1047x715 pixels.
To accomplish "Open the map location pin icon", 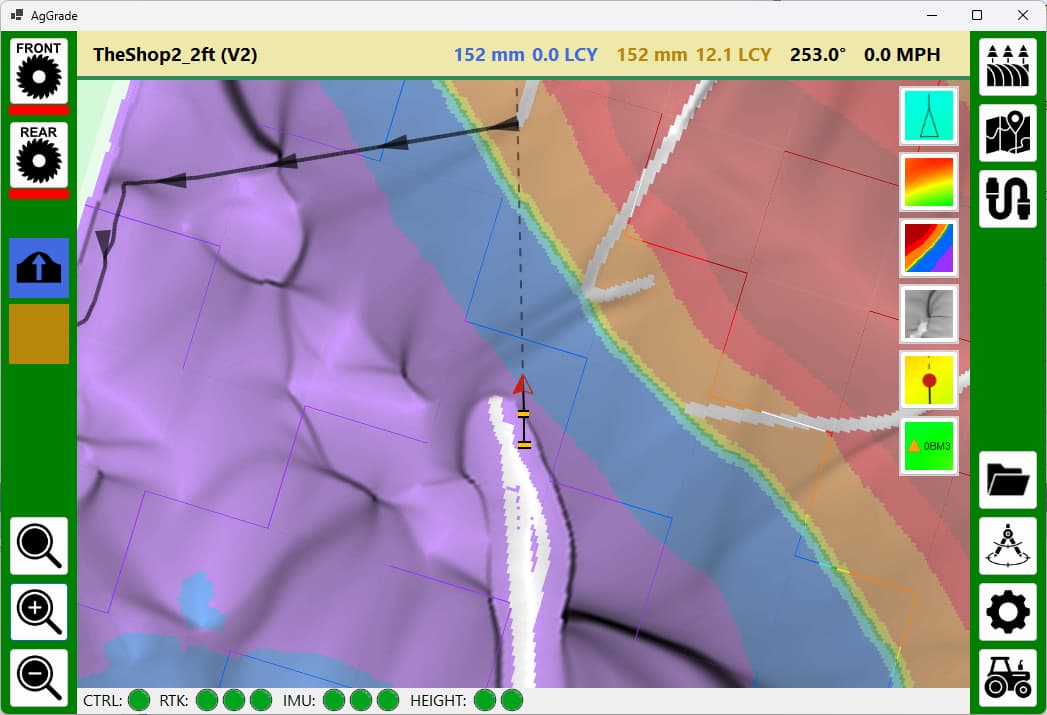I will pyautogui.click(x=1007, y=133).
